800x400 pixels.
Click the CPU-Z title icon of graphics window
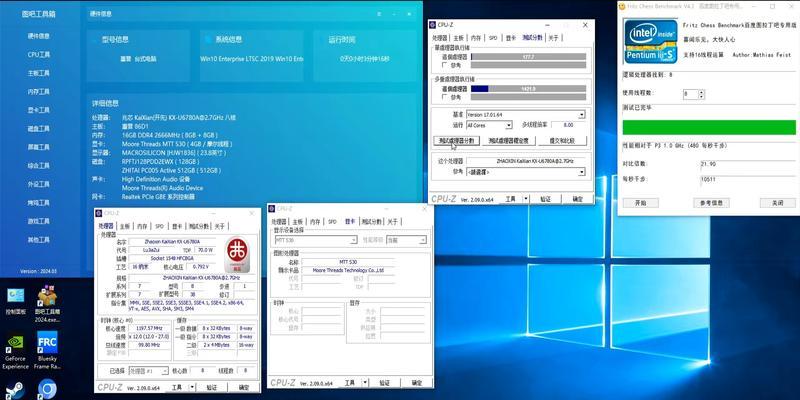tap(271, 209)
